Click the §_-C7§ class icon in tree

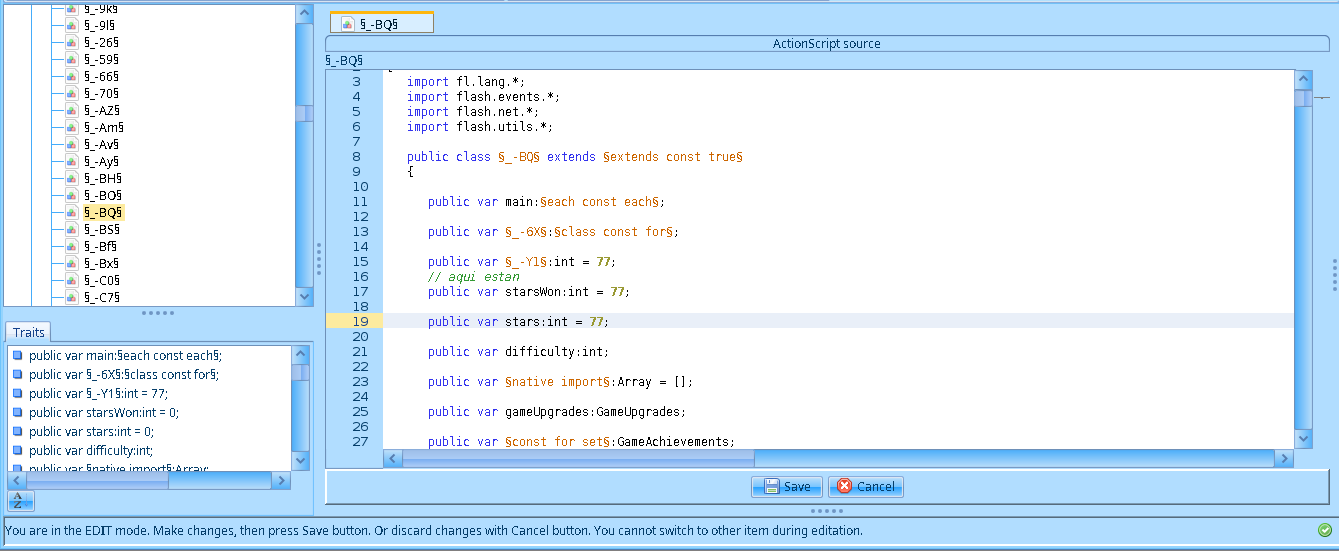72,297
